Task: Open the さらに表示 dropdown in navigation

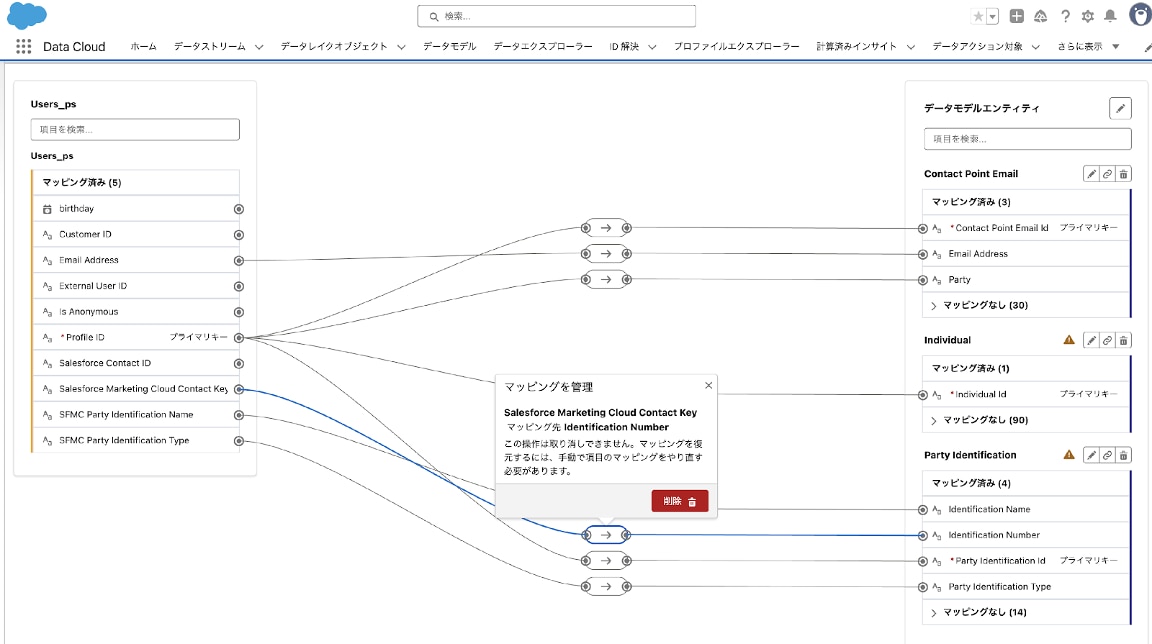Action: (x=1088, y=46)
